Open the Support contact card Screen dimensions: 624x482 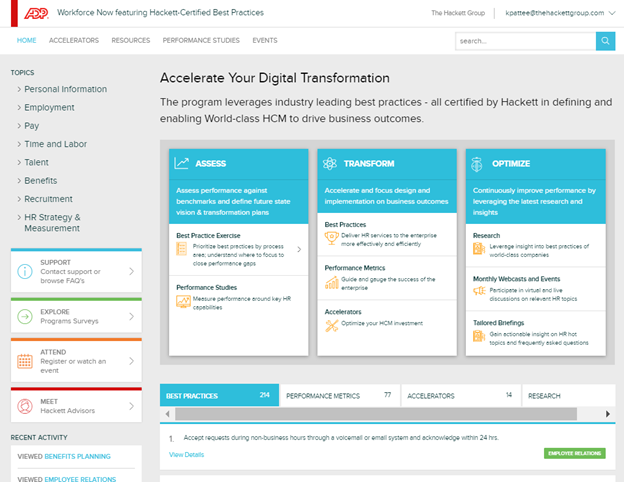76,271
